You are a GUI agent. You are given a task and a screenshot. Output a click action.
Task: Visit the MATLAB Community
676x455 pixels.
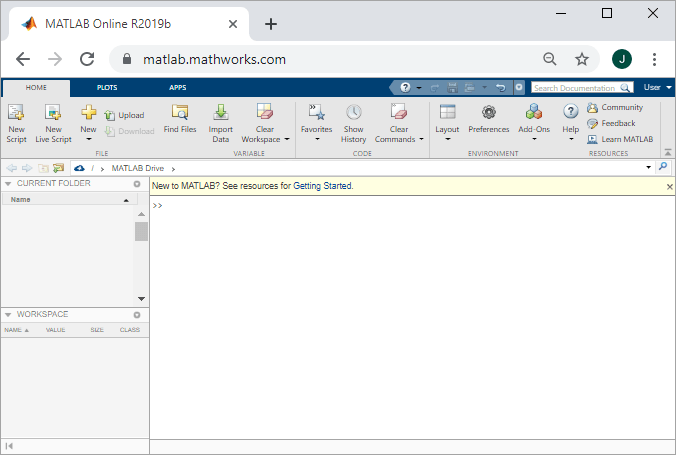pyautogui.click(x=615, y=107)
